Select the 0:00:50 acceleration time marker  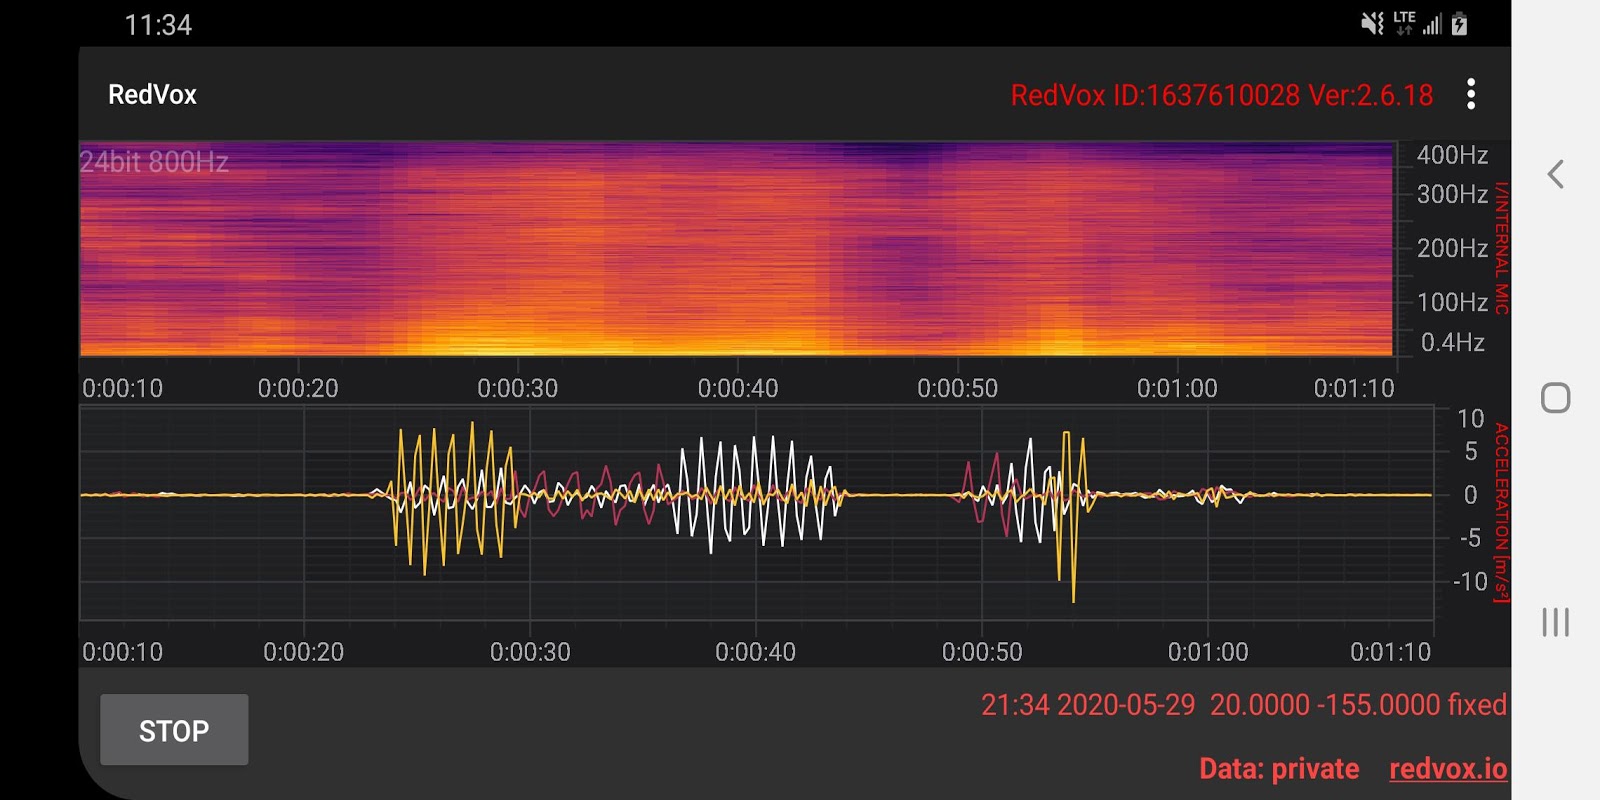pos(982,652)
